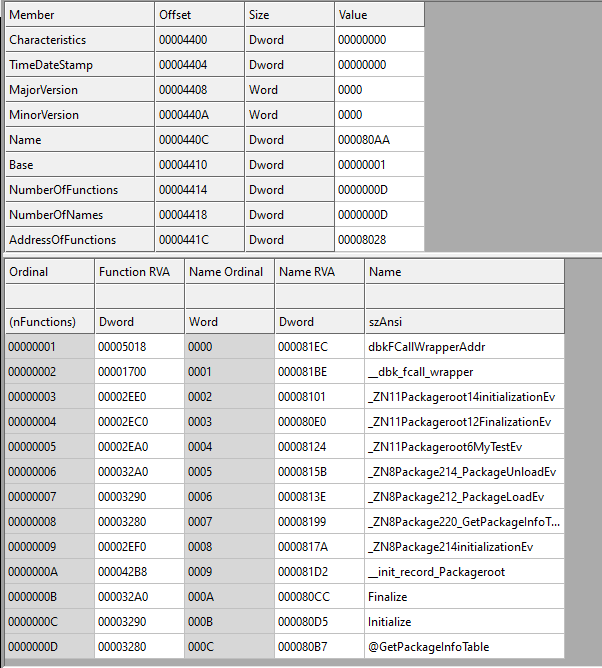The width and height of the screenshot is (602, 668).
Task: Click the export Name column header
Action: click(465, 271)
